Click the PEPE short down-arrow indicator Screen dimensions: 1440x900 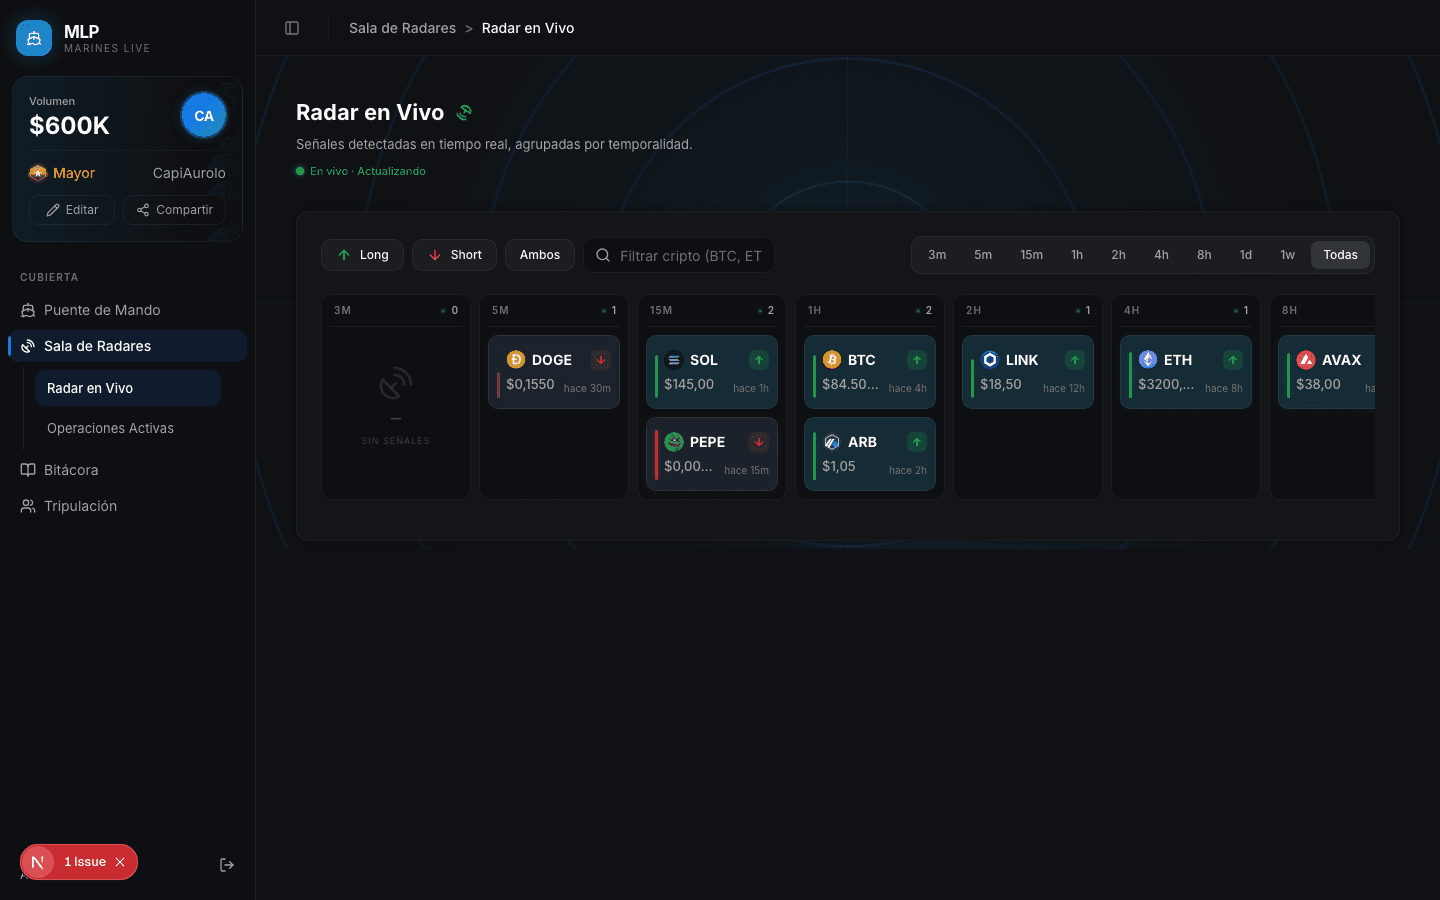759,442
